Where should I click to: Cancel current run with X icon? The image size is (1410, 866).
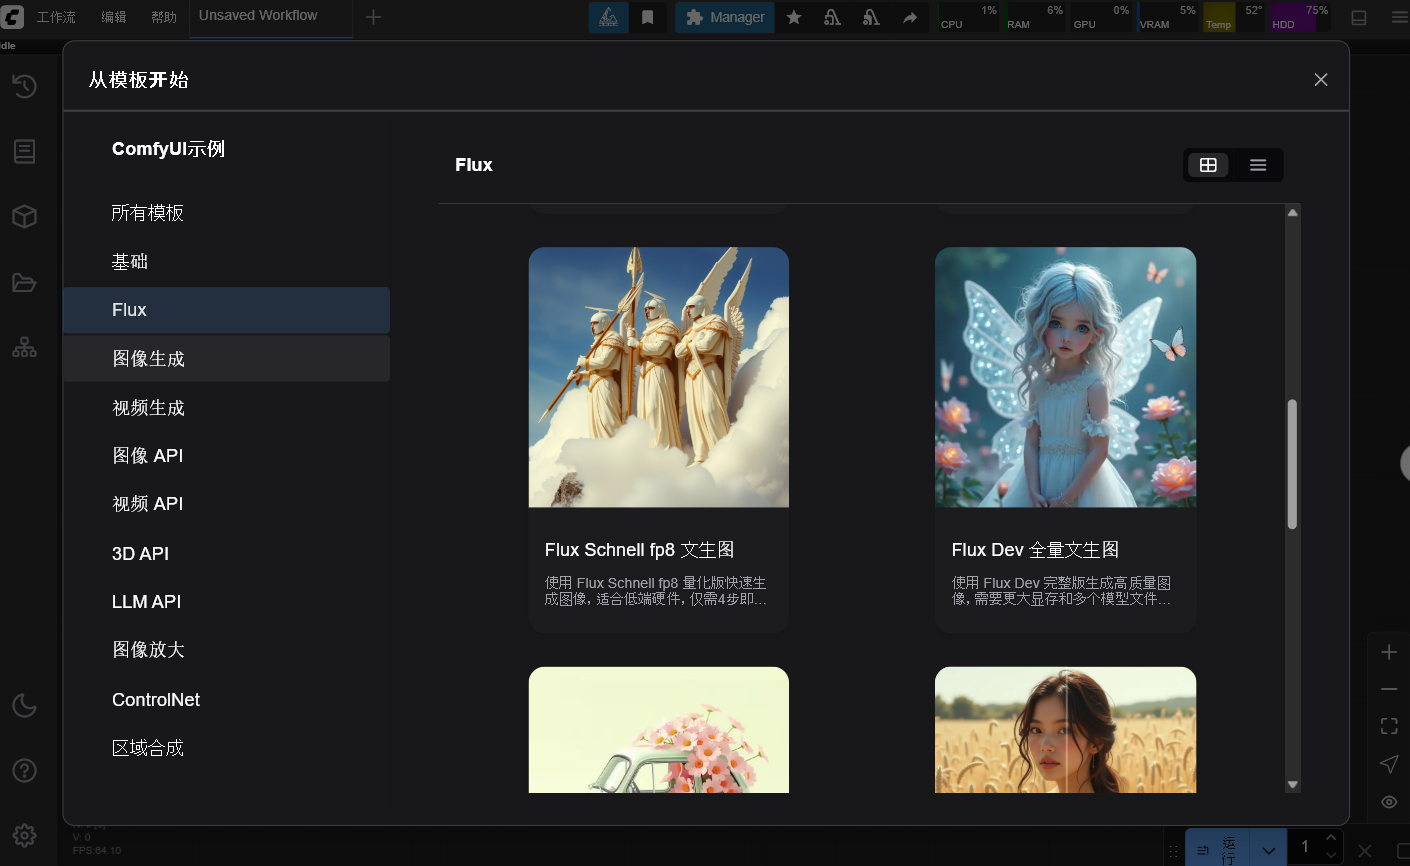(x=1365, y=850)
